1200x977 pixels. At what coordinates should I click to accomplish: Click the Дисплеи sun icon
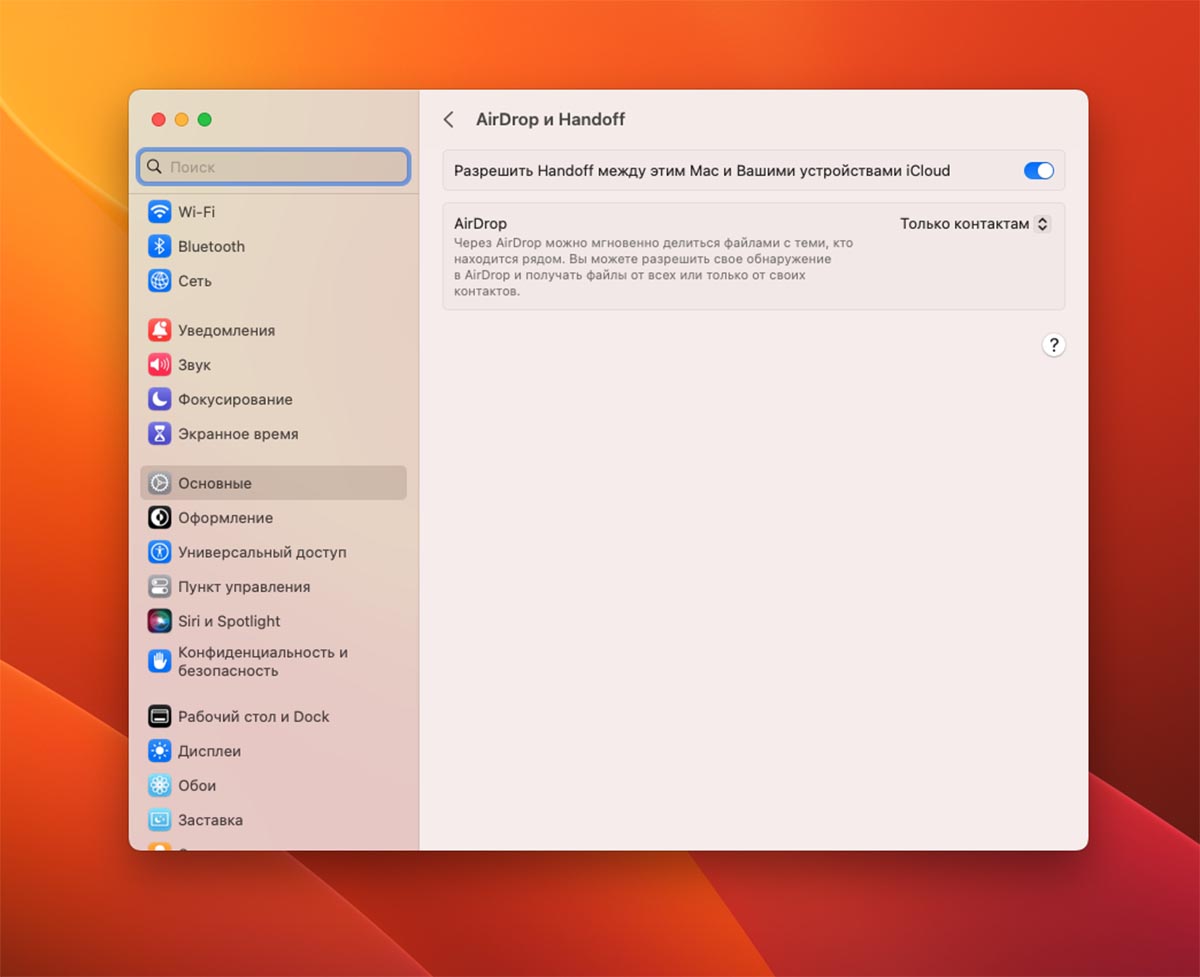tap(160, 751)
